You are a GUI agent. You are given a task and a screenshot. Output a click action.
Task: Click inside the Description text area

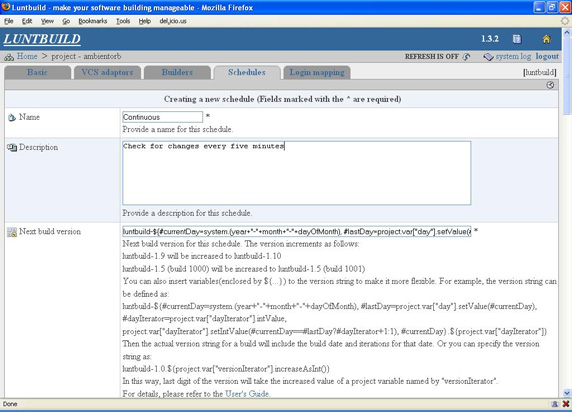coord(297,173)
